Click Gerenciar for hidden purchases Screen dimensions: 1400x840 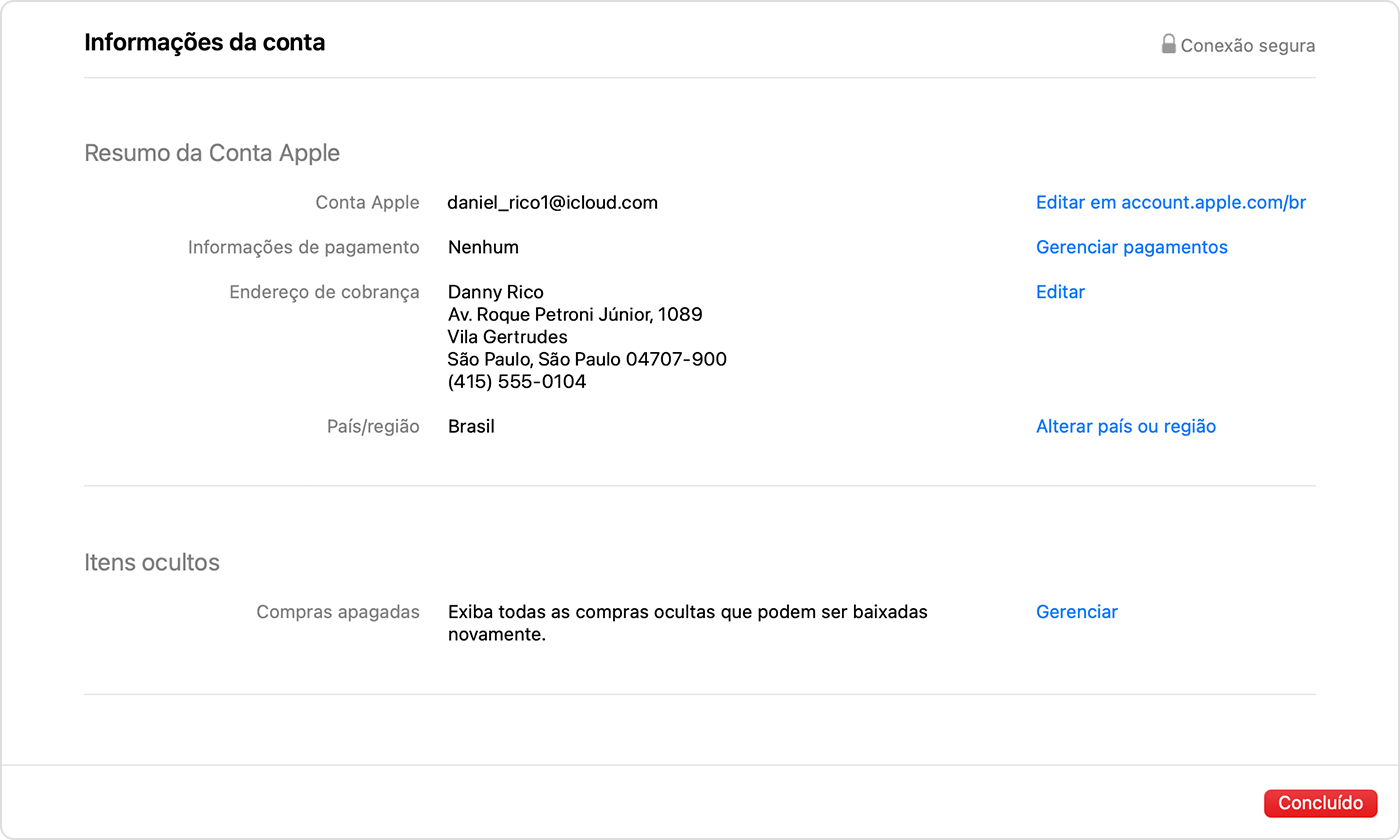point(1077,612)
